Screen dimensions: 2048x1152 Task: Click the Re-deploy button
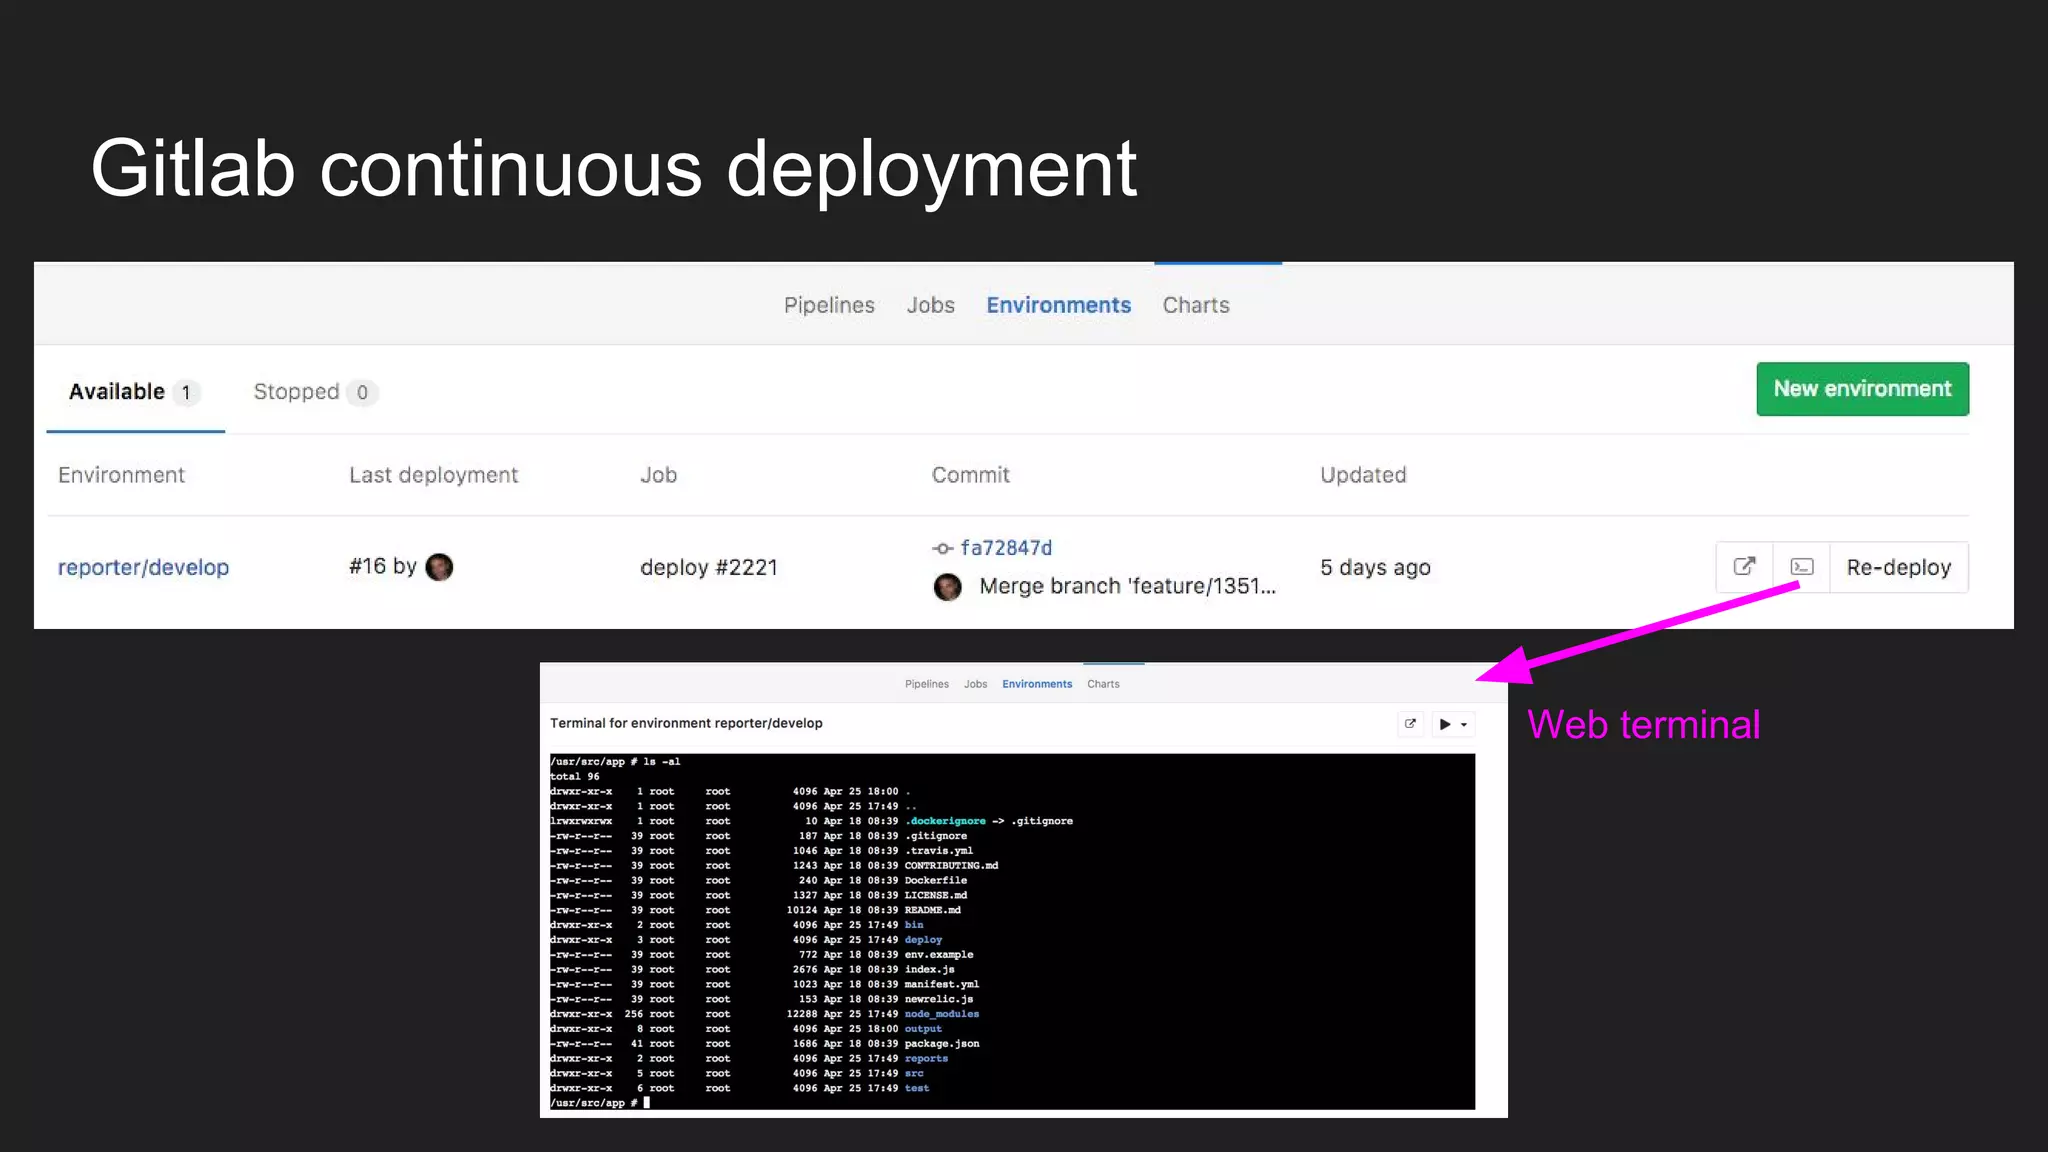pos(1899,567)
